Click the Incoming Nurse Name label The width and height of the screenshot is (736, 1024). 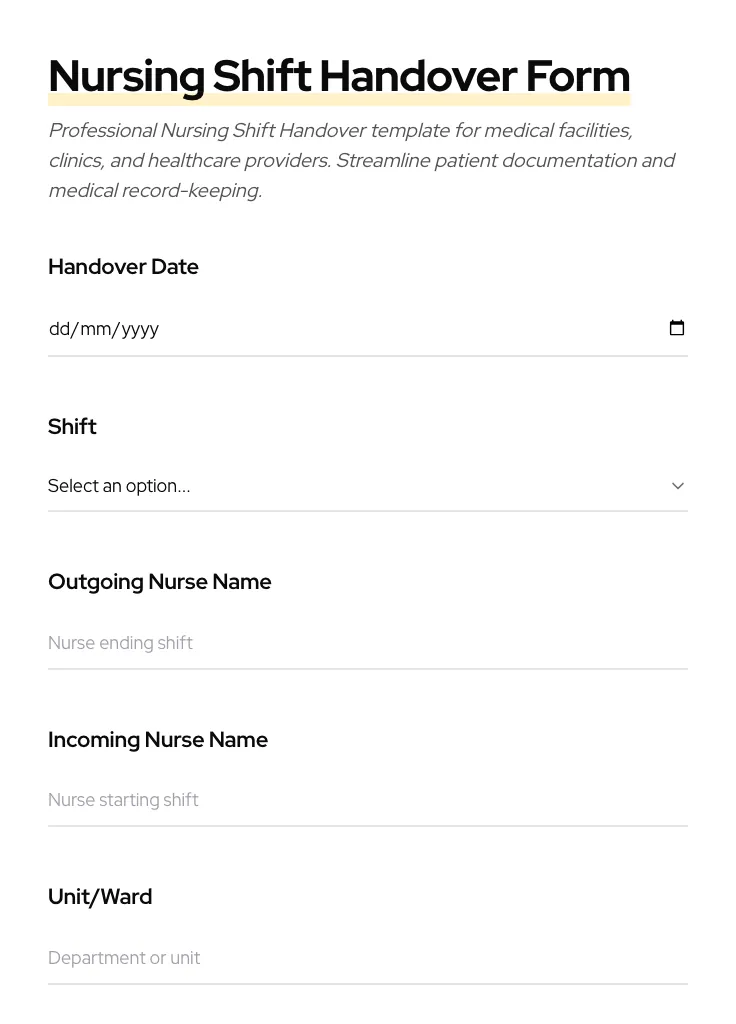tap(158, 739)
